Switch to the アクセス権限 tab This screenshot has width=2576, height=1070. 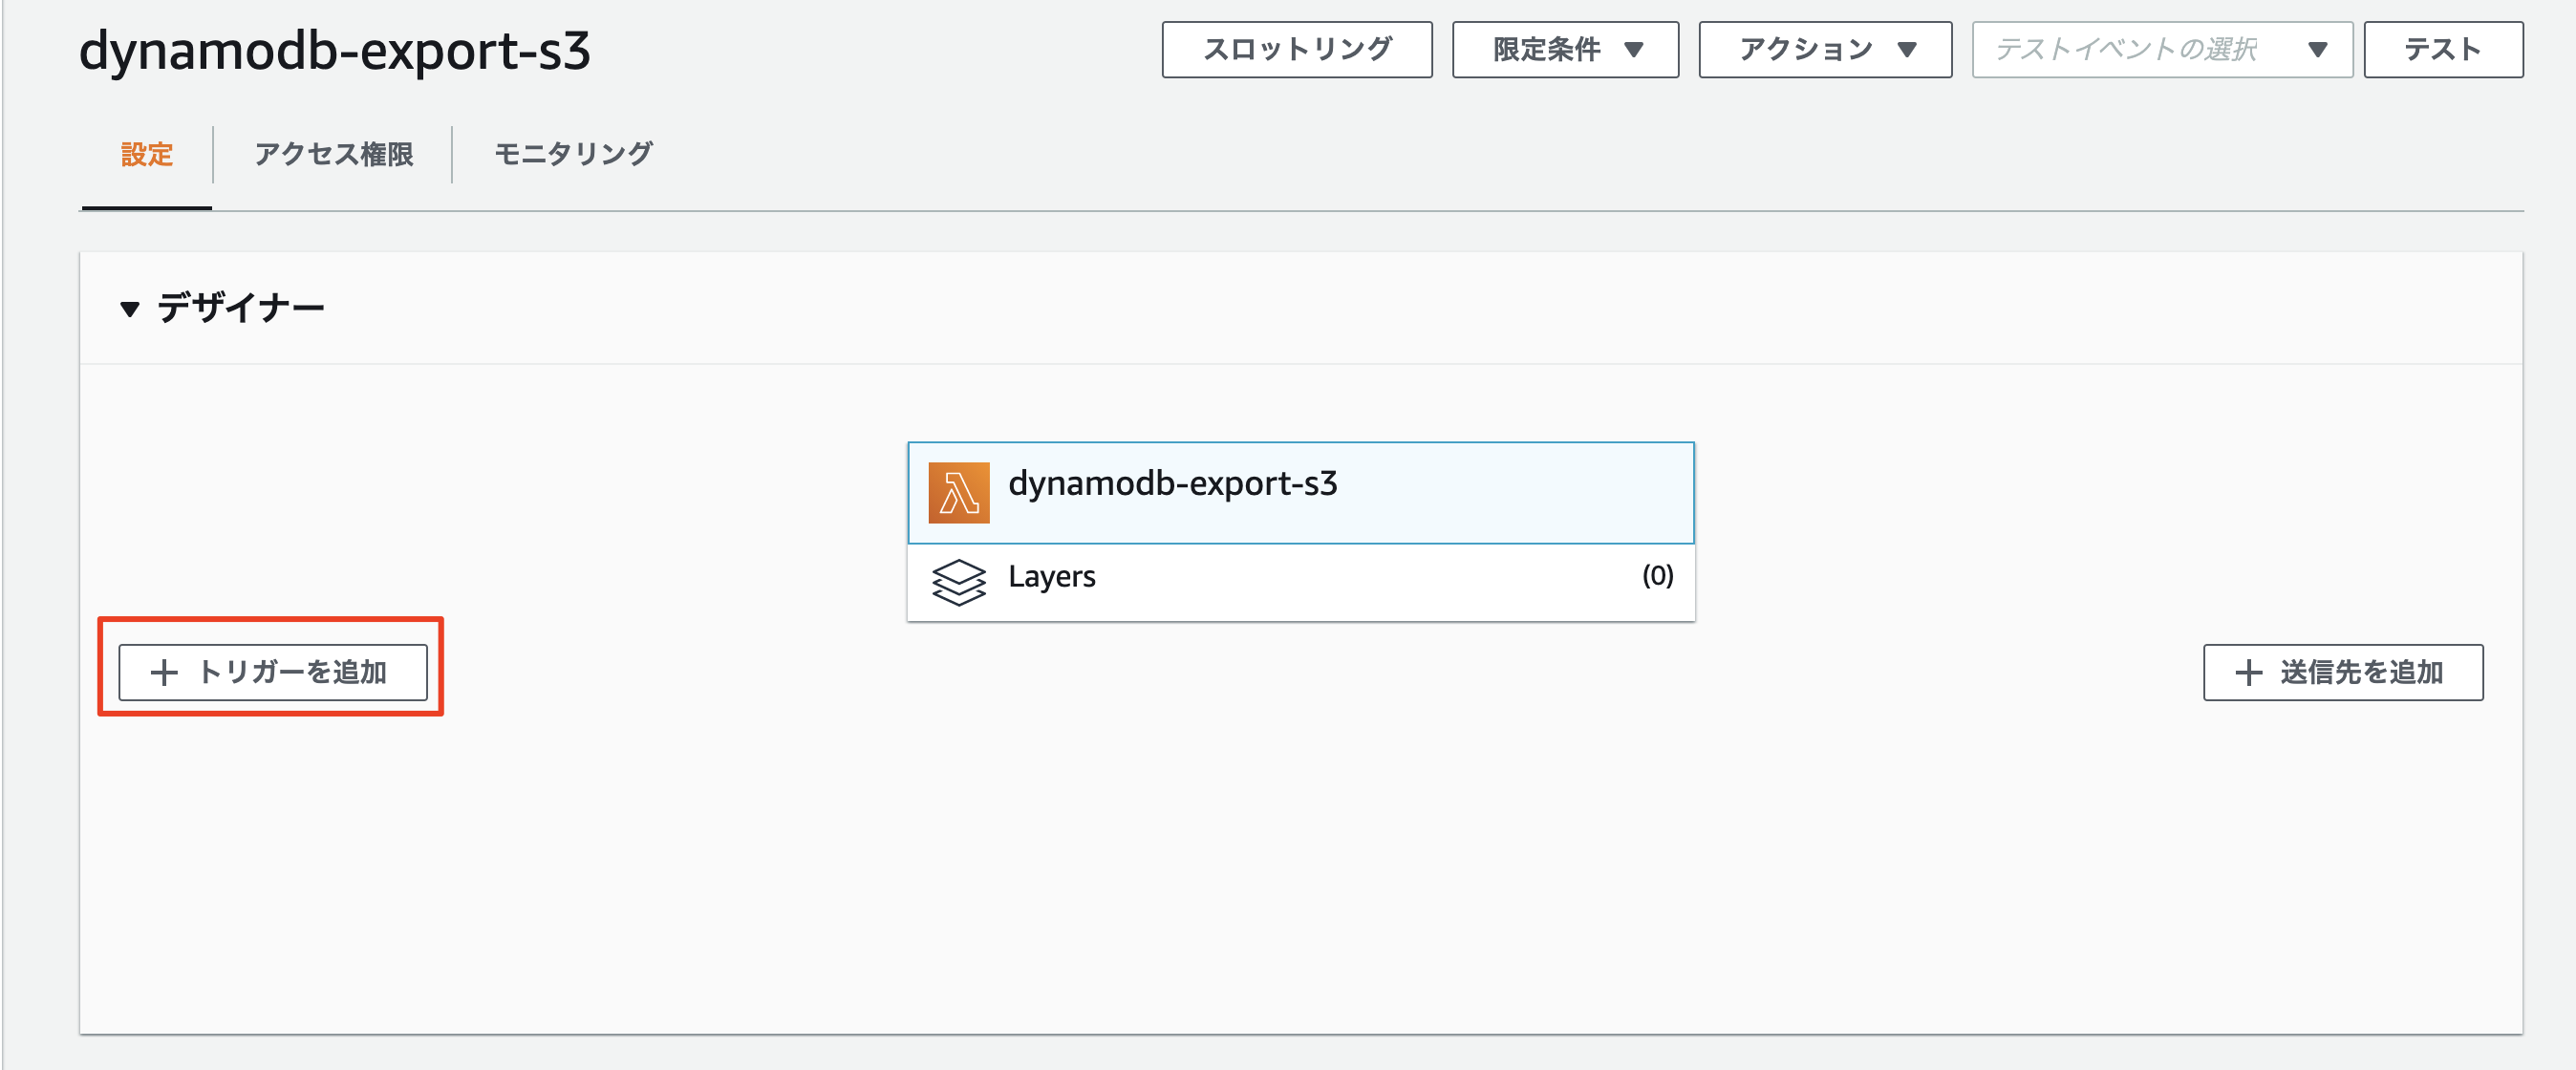tap(333, 155)
